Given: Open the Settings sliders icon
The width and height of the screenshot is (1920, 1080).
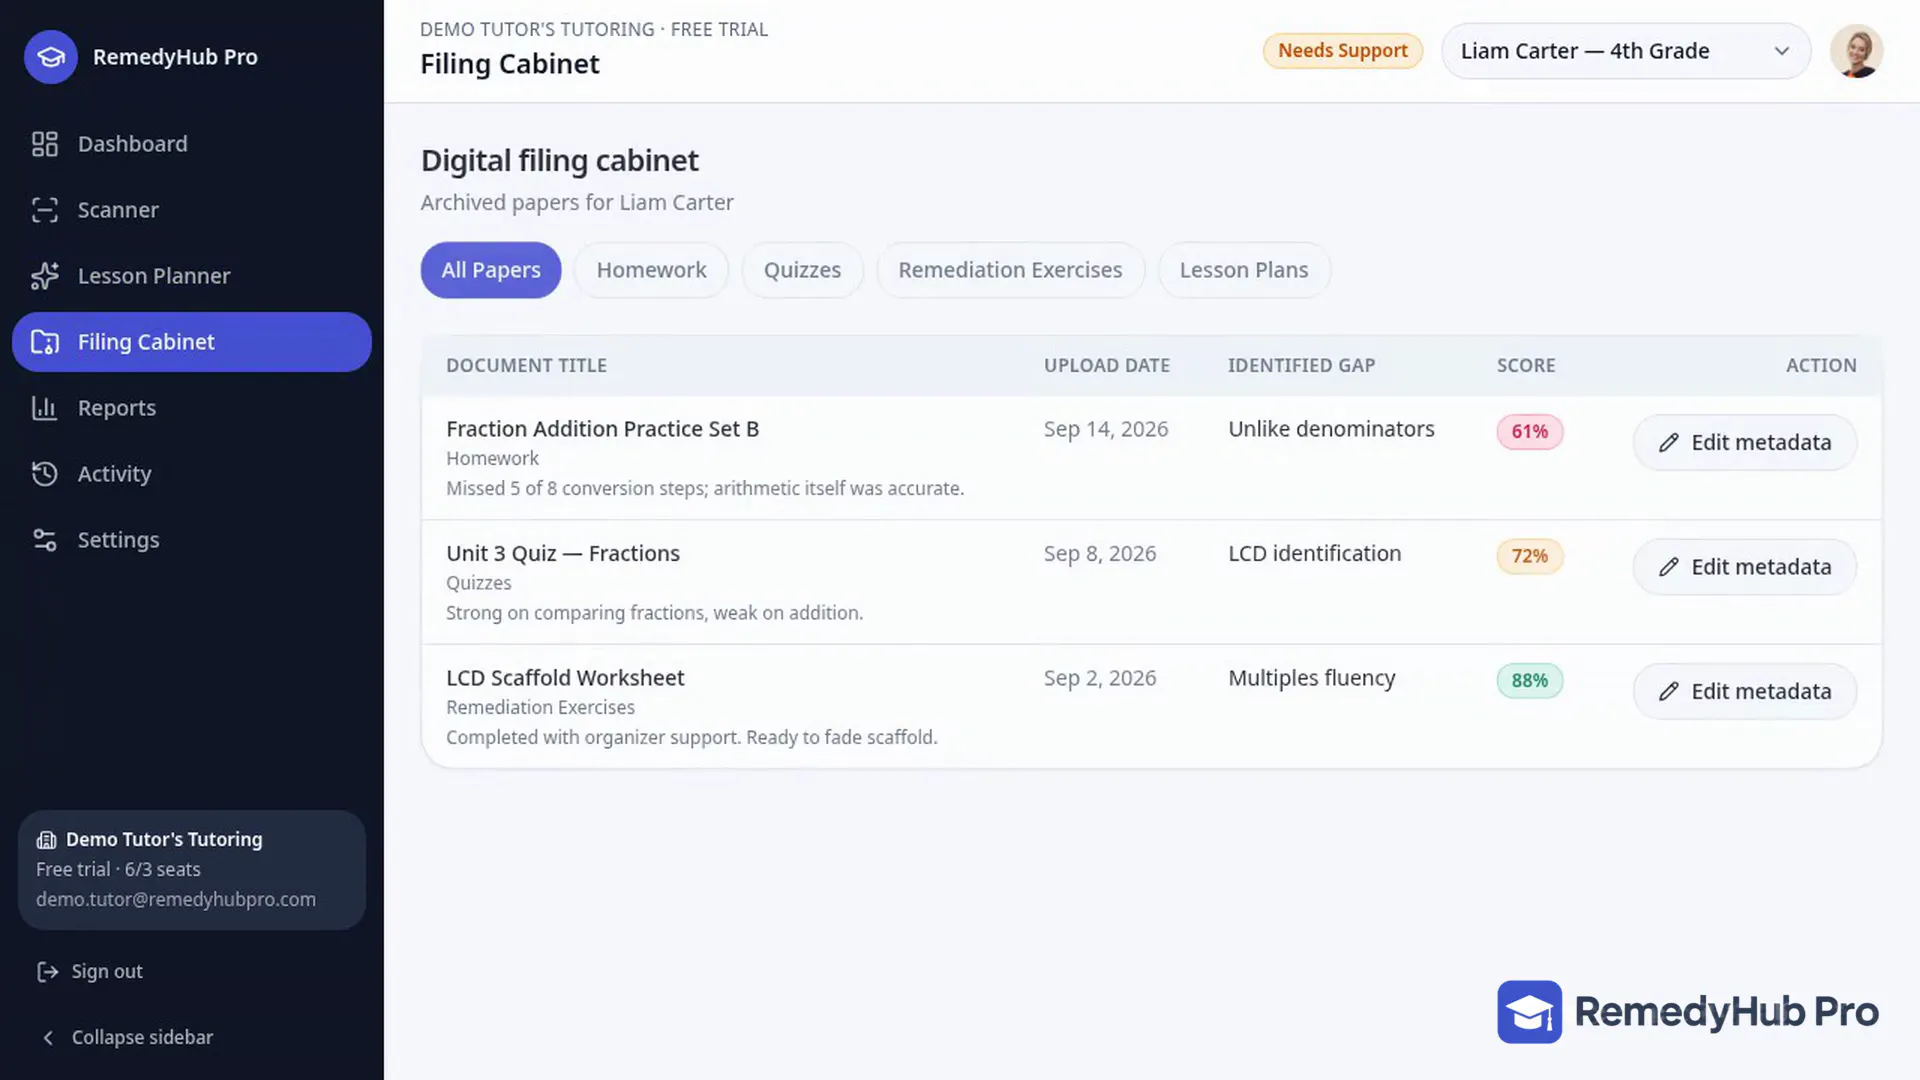Looking at the screenshot, I should tap(45, 540).
